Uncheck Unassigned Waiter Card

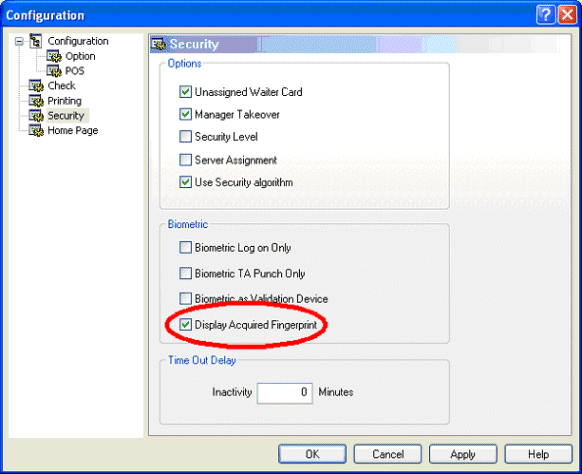pos(185,92)
